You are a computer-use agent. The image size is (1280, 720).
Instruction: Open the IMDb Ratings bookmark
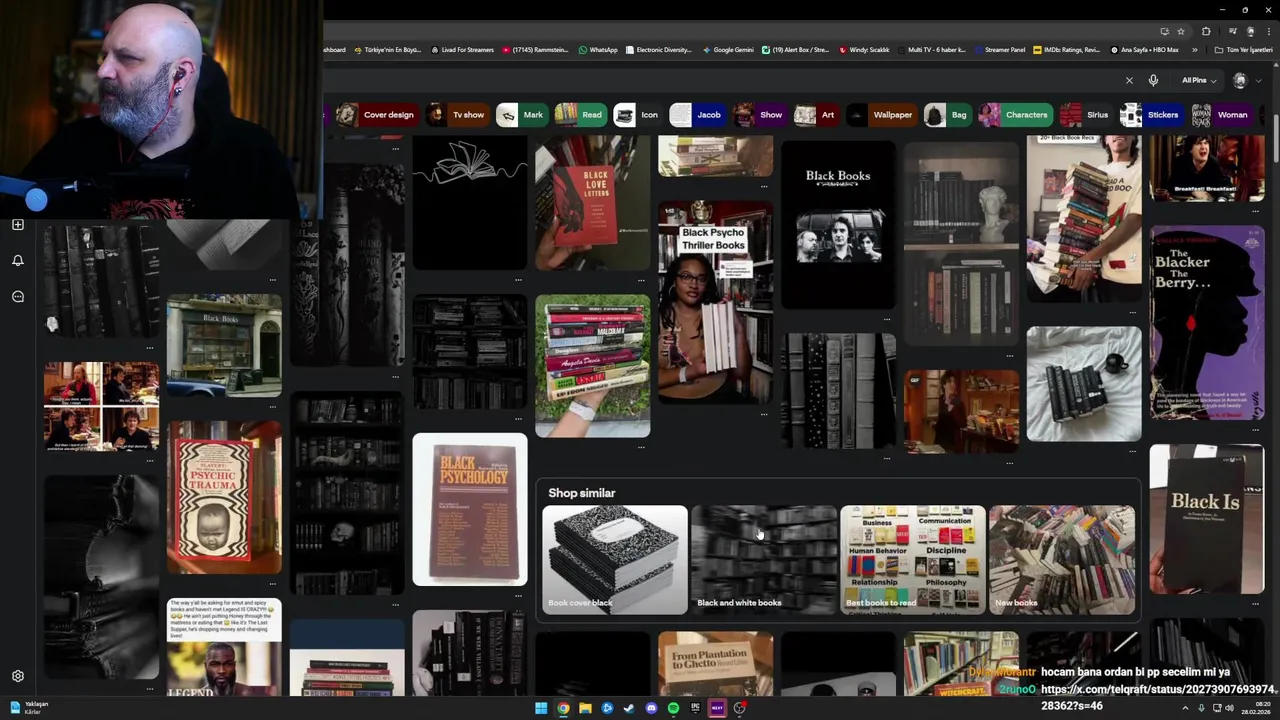tap(1066, 50)
